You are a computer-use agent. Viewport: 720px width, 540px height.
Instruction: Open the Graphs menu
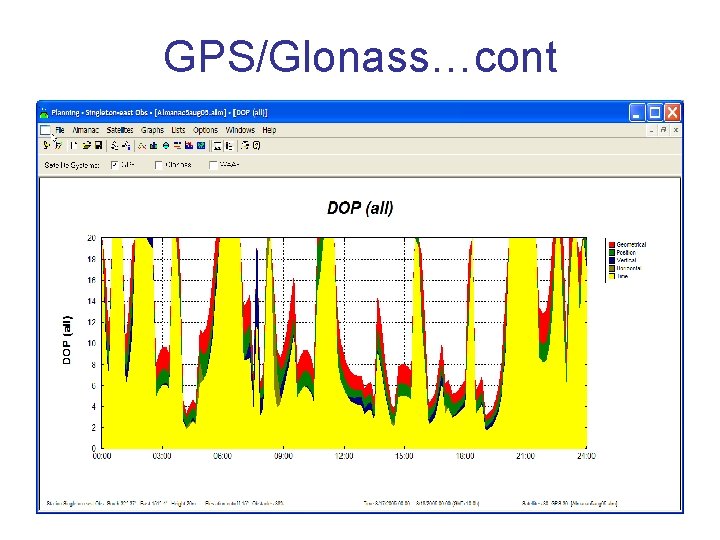coord(152,130)
